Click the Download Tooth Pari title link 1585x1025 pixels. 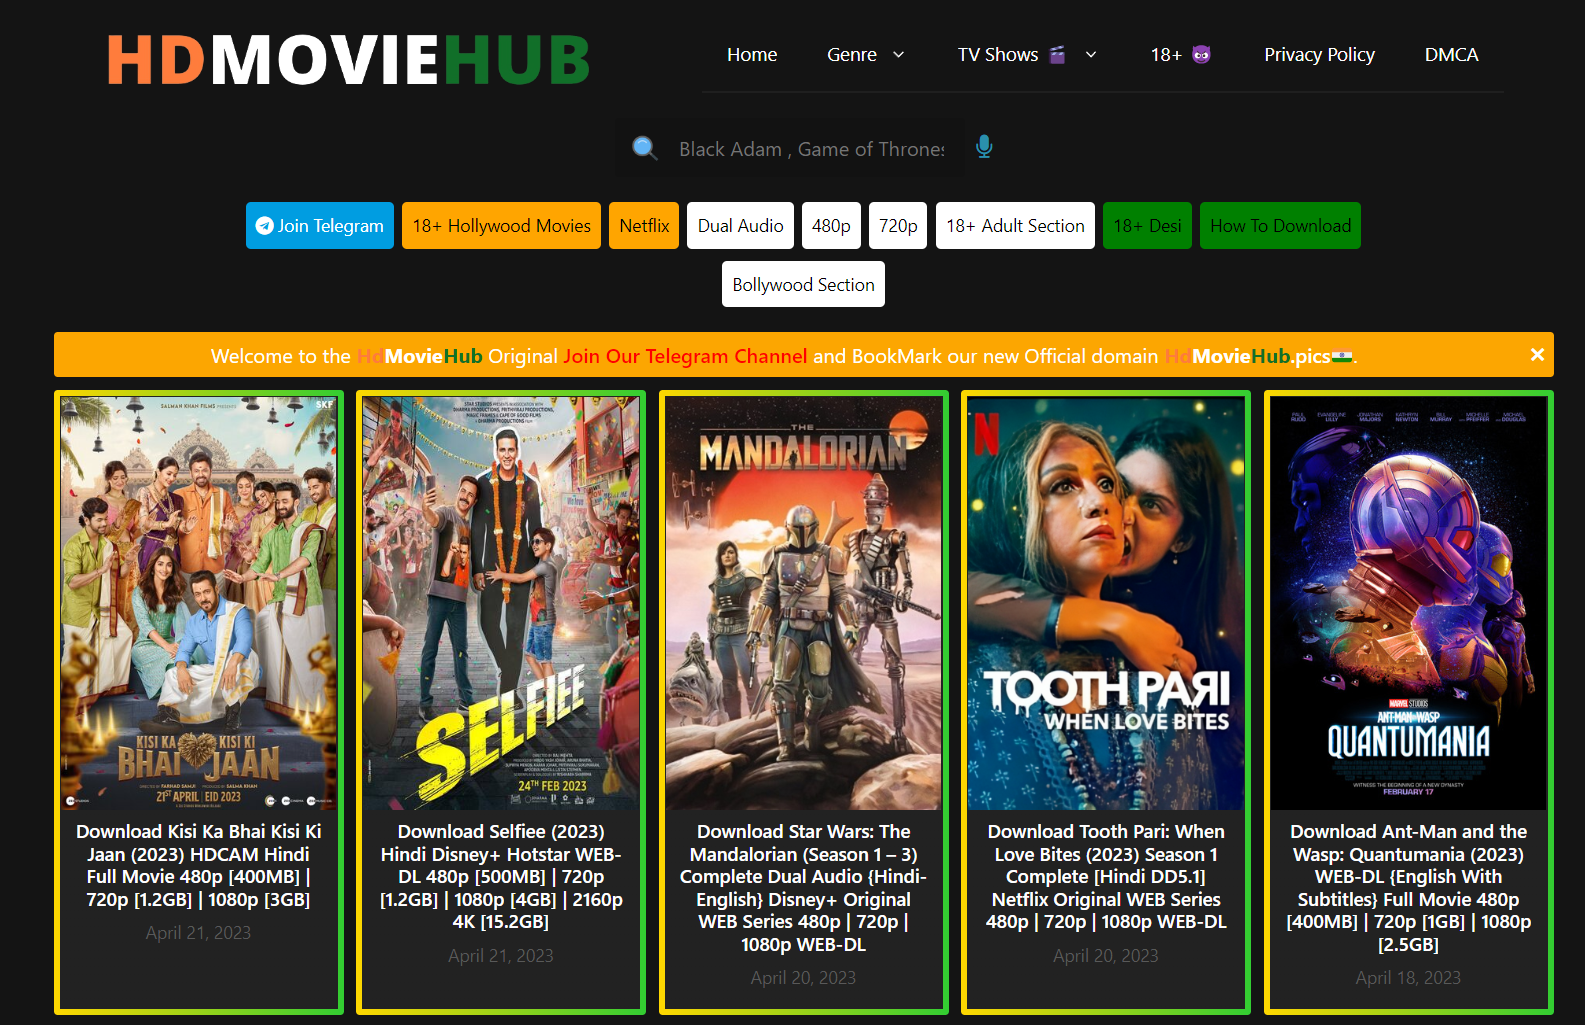coord(1106,876)
